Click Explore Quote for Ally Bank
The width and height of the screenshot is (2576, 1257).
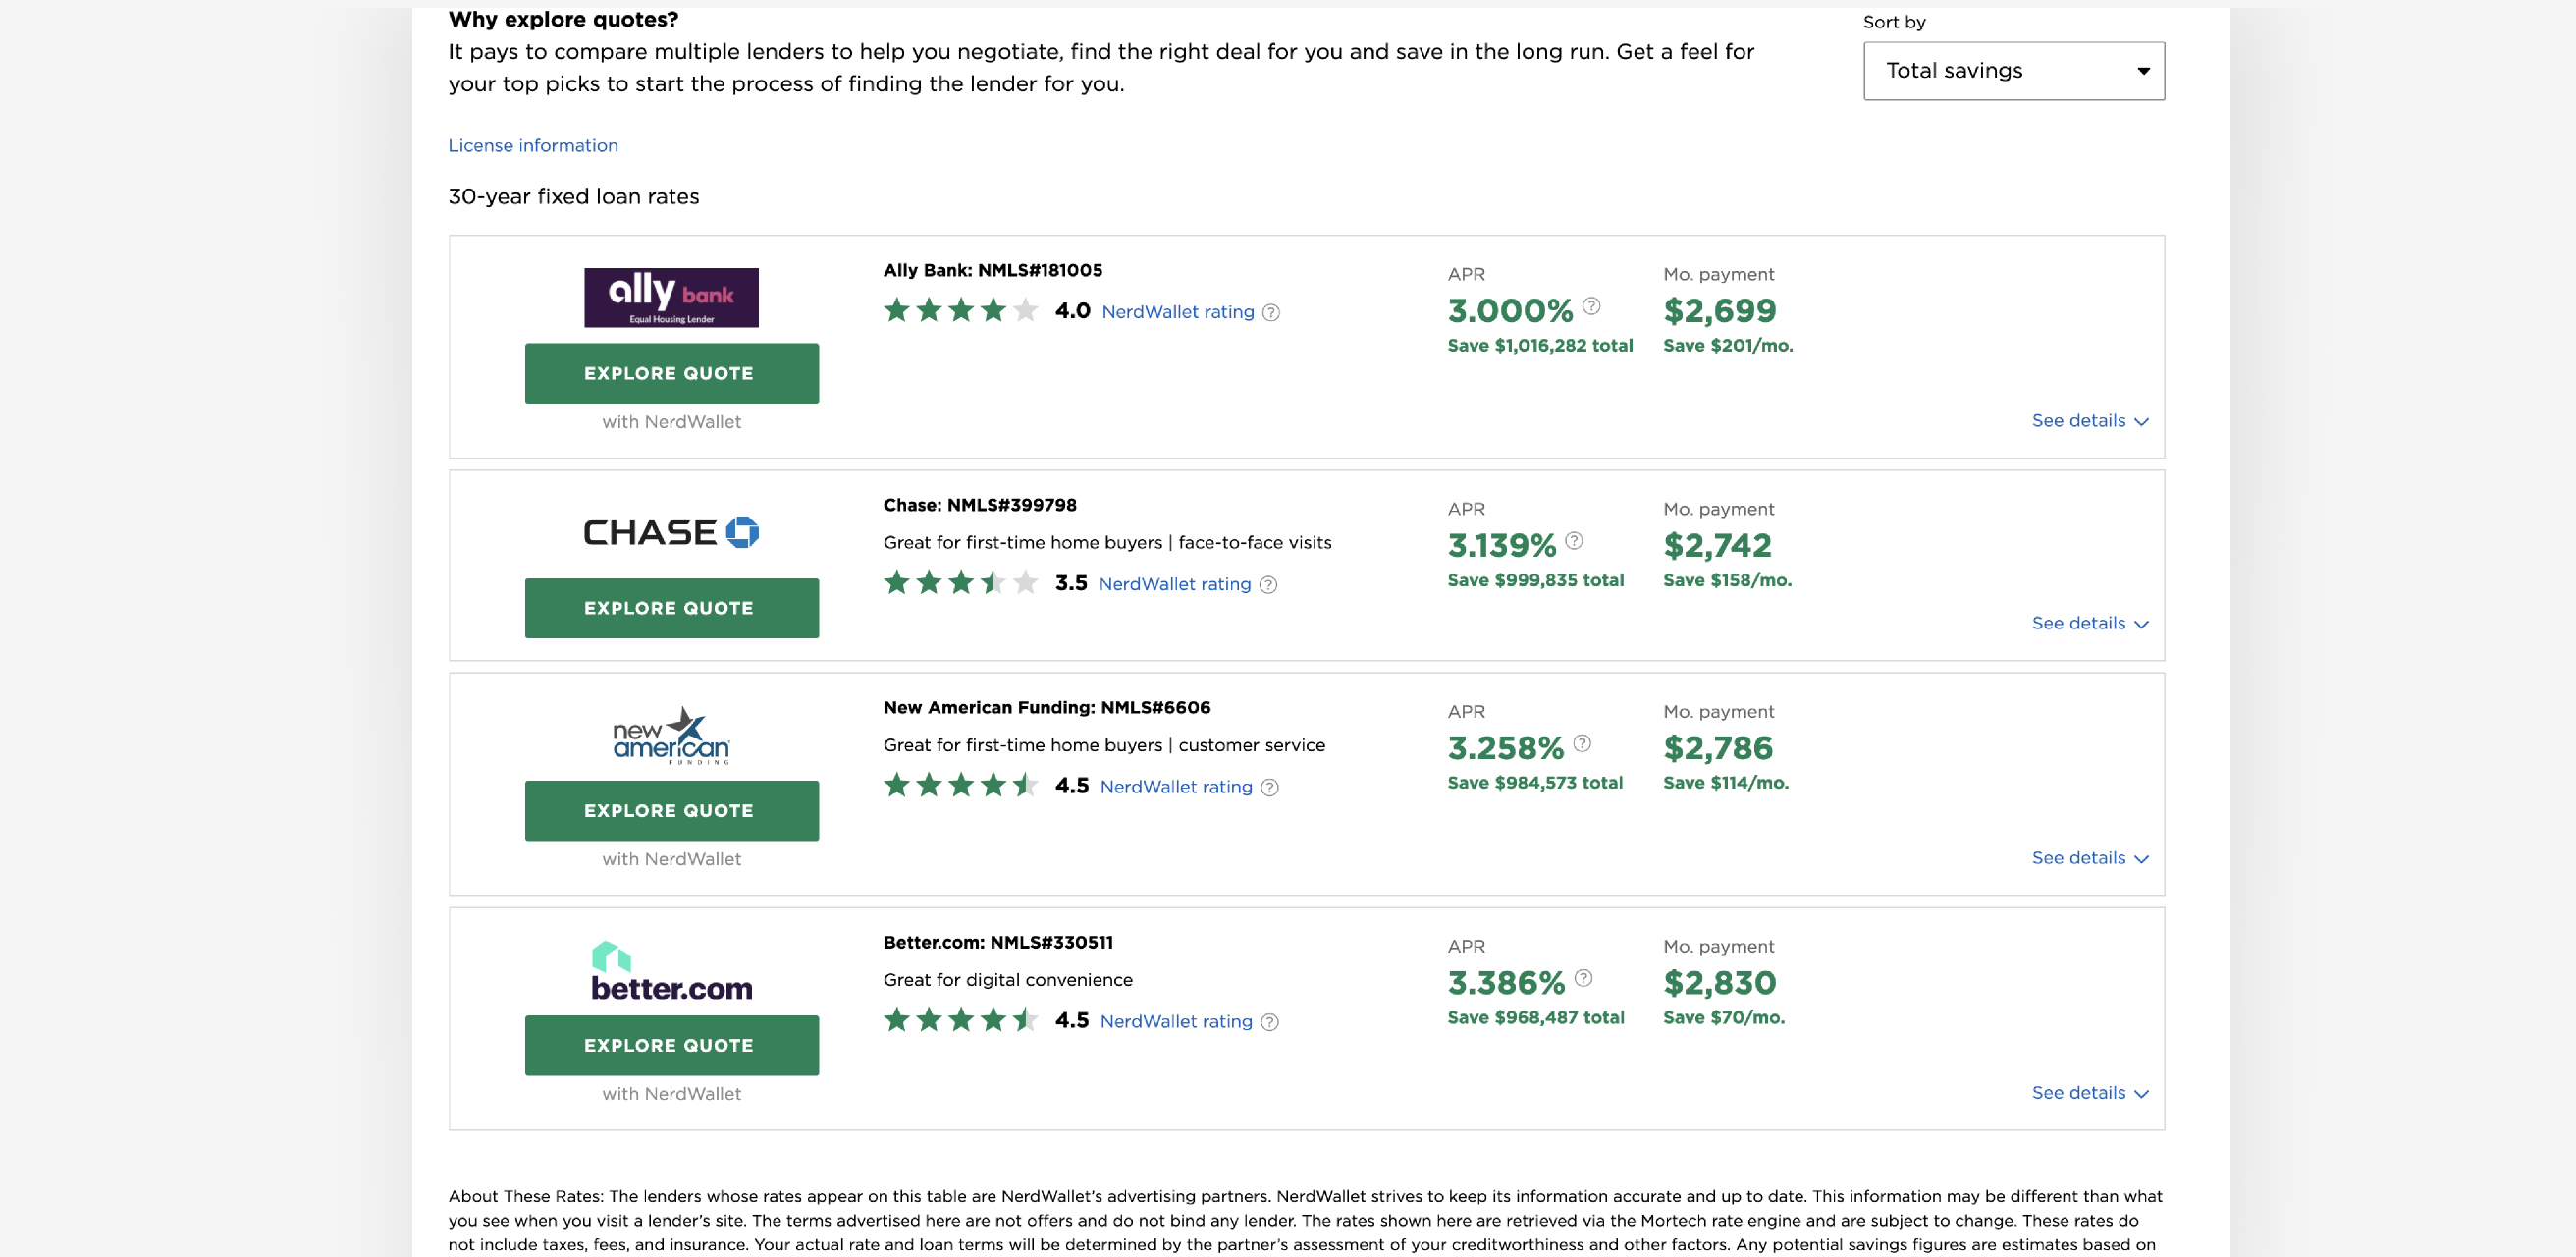click(671, 373)
